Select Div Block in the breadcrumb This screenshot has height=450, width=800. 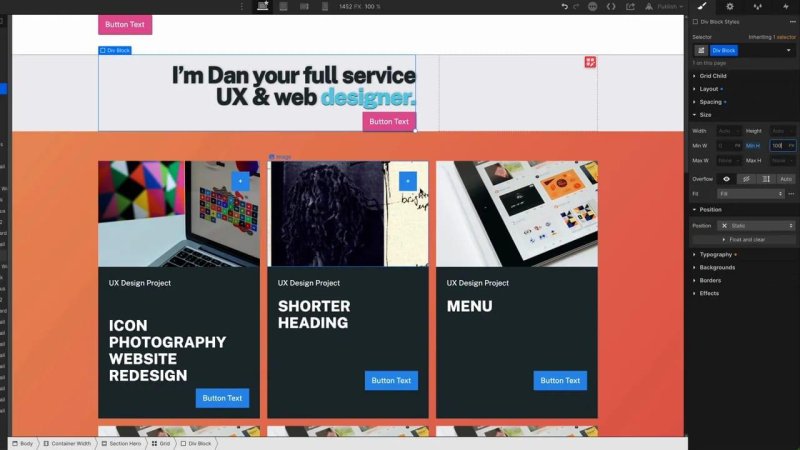click(x=196, y=444)
